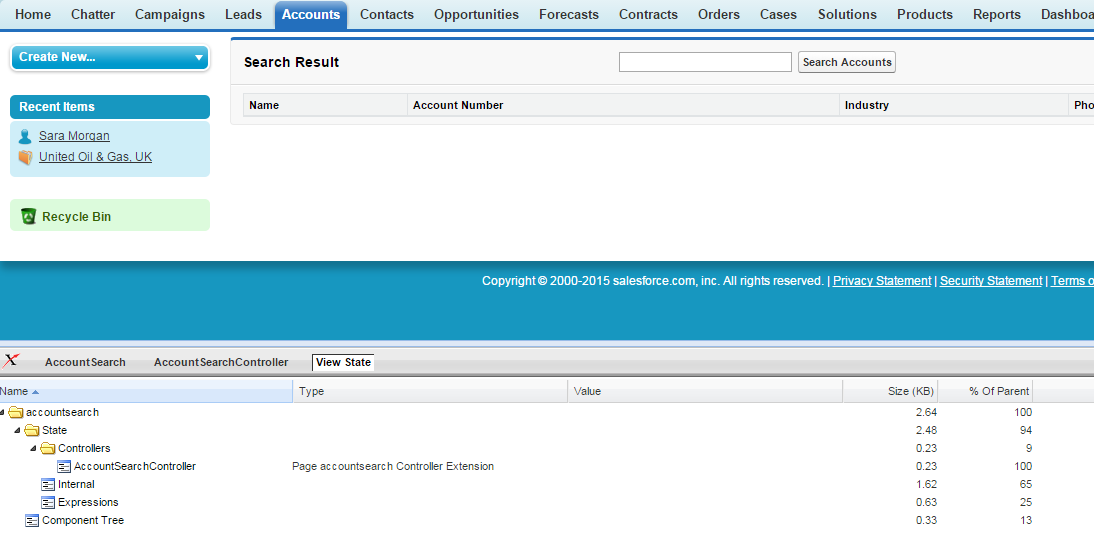Collapse the State tree node

point(17,431)
